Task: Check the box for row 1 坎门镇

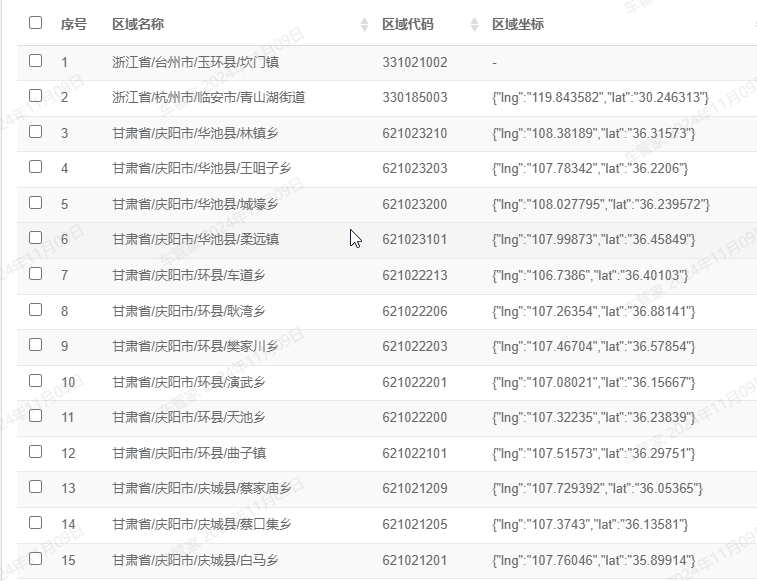Action: coord(36,61)
